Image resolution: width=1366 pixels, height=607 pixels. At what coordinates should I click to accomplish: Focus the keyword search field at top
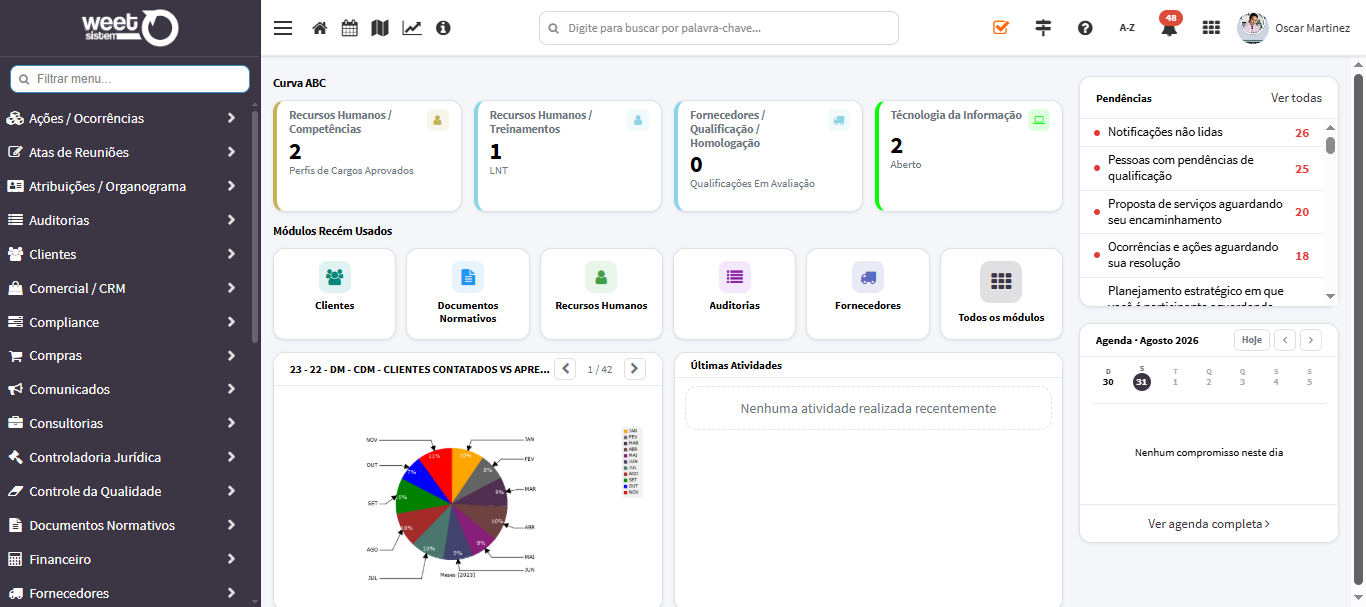(x=719, y=28)
